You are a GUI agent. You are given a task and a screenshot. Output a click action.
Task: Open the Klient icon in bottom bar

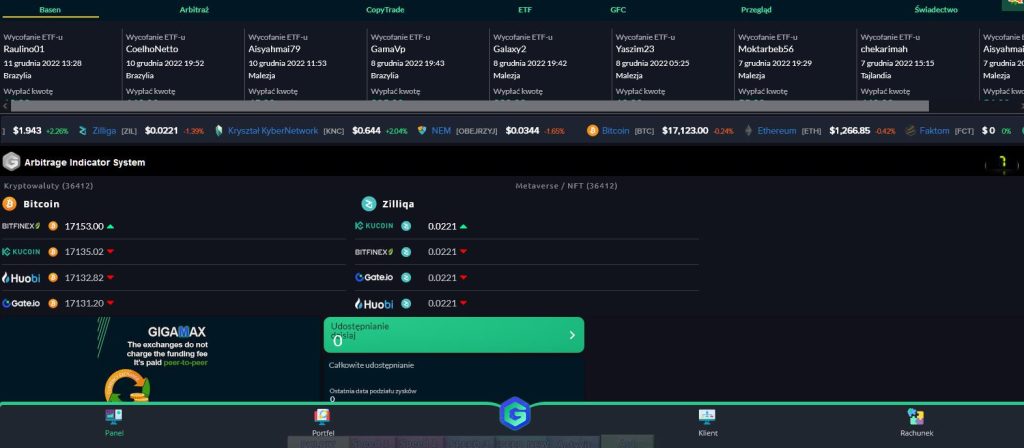click(707, 417)
